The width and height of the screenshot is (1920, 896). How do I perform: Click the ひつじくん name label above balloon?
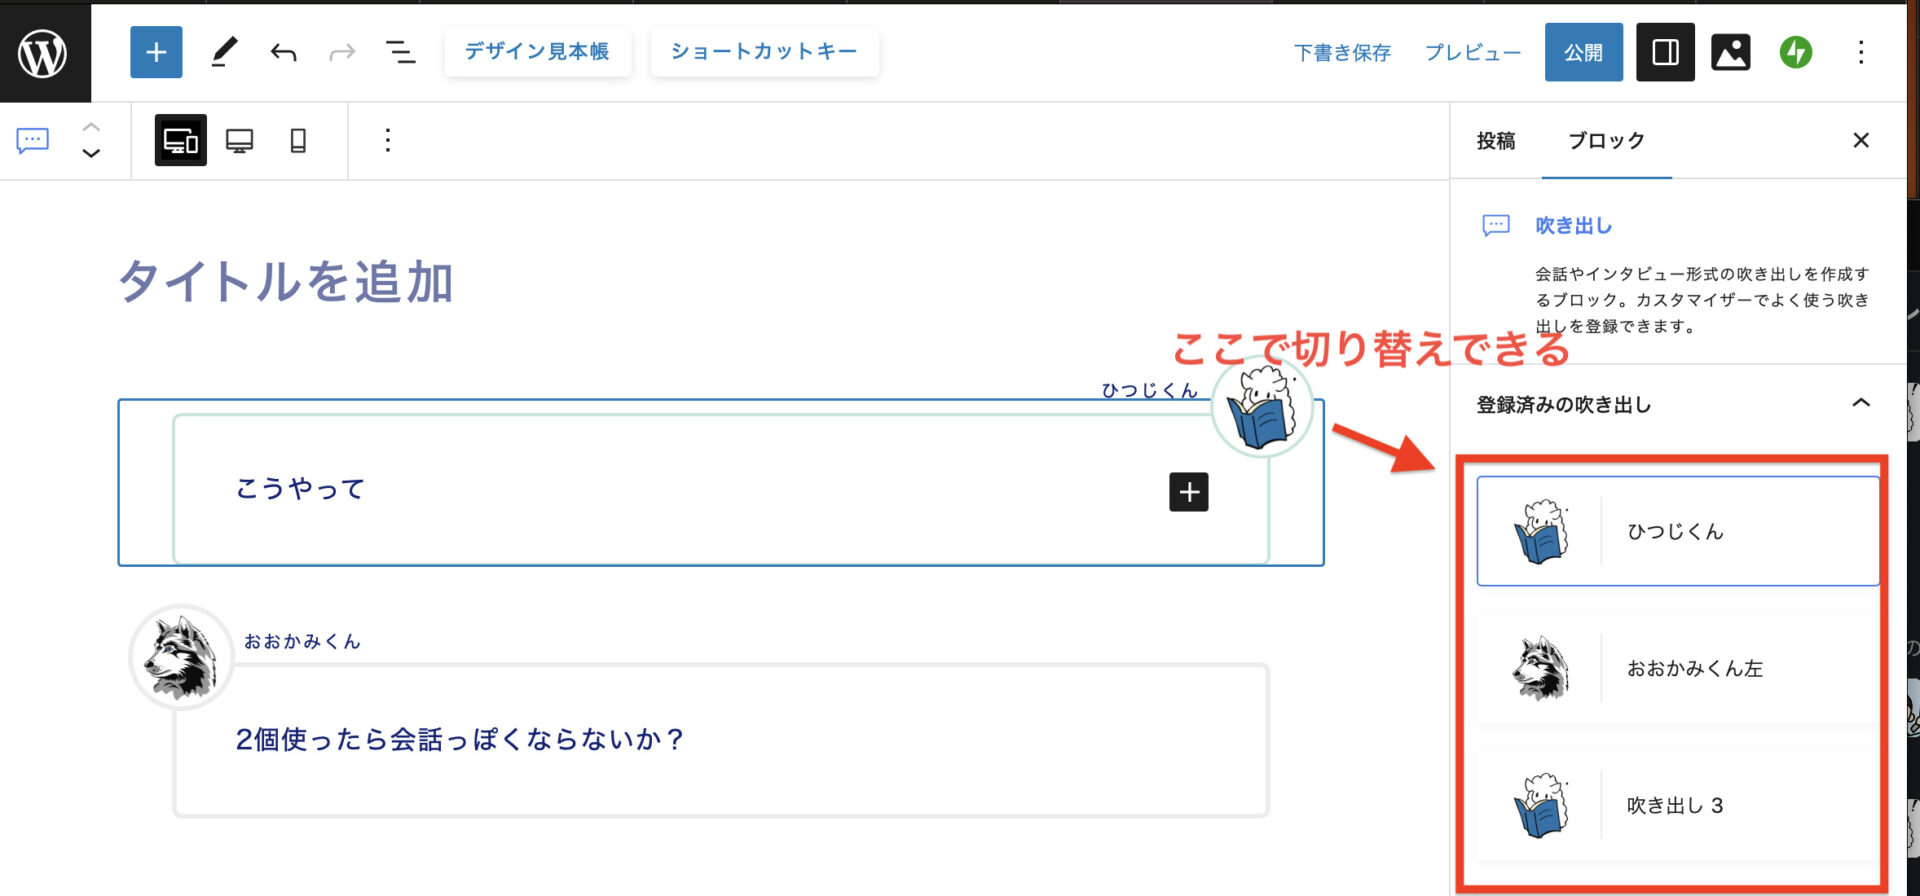coord(1150,390)
